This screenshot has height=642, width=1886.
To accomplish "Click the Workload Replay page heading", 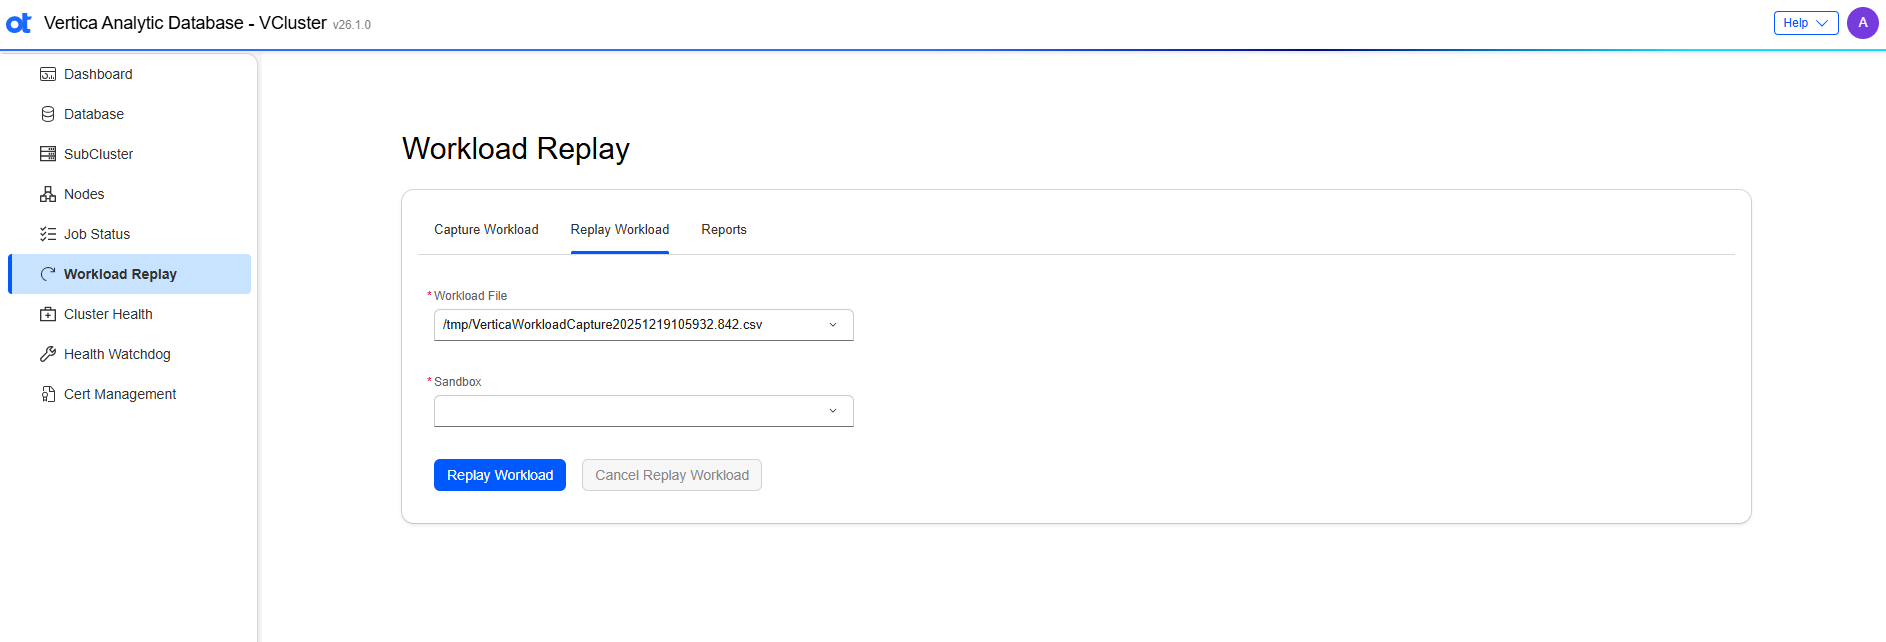I will 516,149.
